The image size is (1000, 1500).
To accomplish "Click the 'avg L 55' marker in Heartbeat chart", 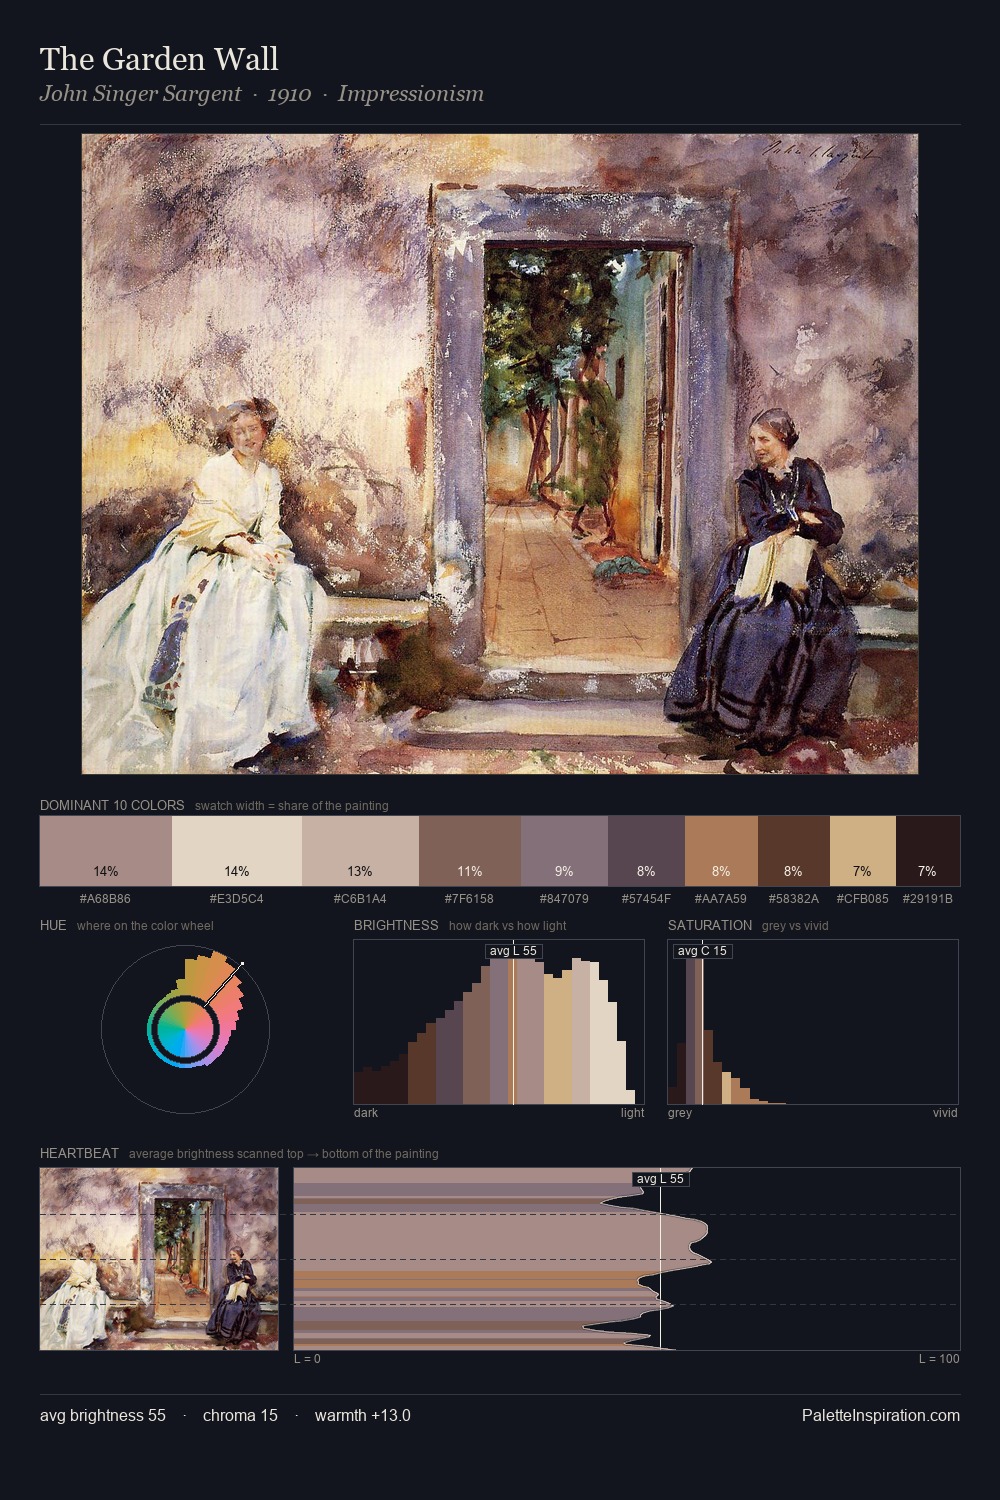I will (x=661, y=1179).
